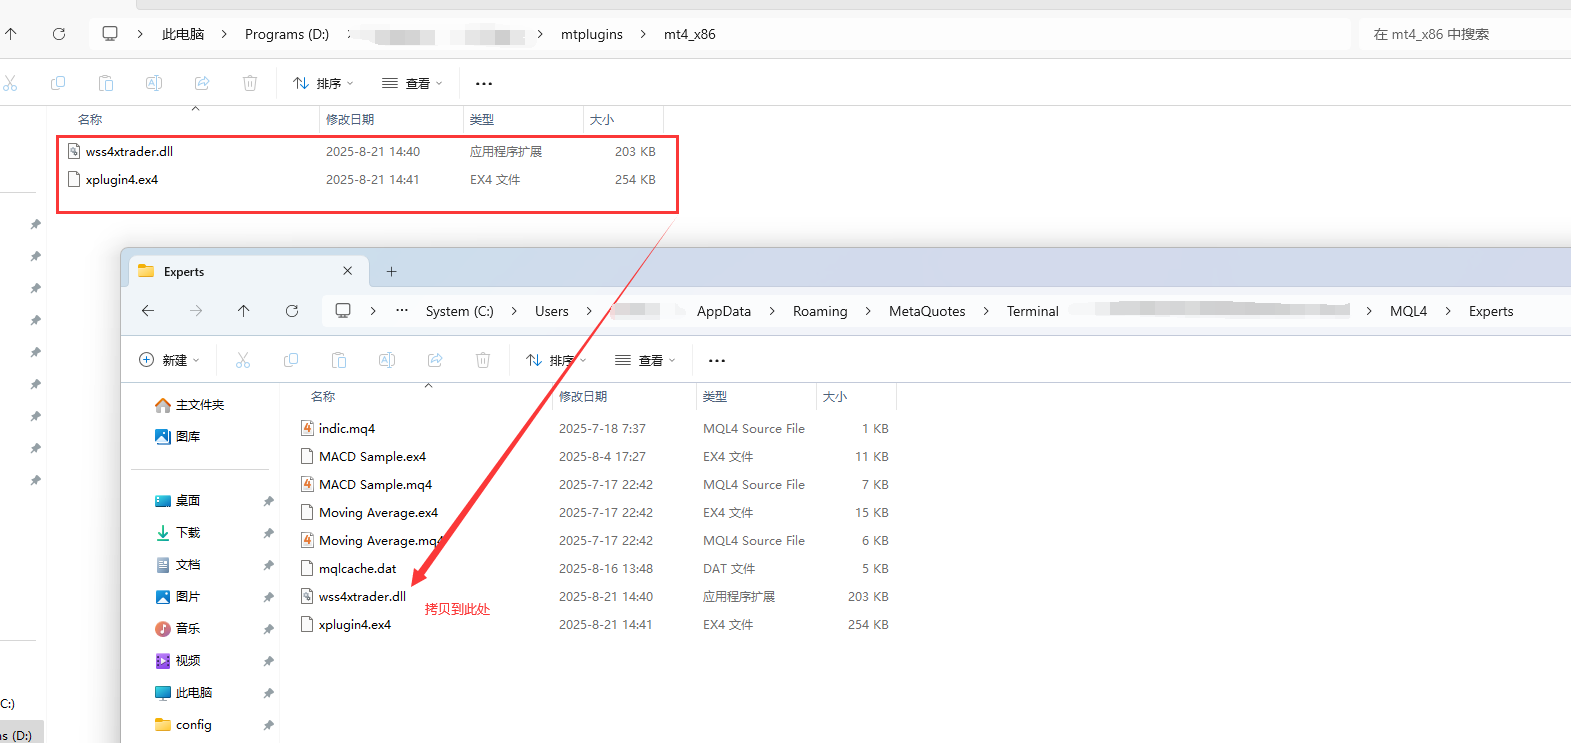Select wss4xtrader.dll in Experts file list
Image resolution: width=1571 pixels, height=743 pixels.
tap(362, 597)
